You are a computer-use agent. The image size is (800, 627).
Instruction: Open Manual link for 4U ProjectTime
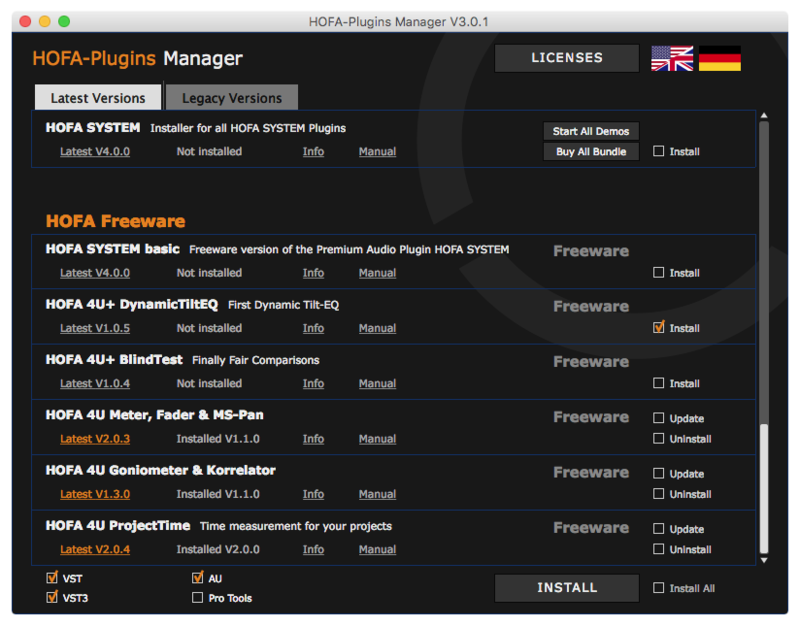point(377,549)
